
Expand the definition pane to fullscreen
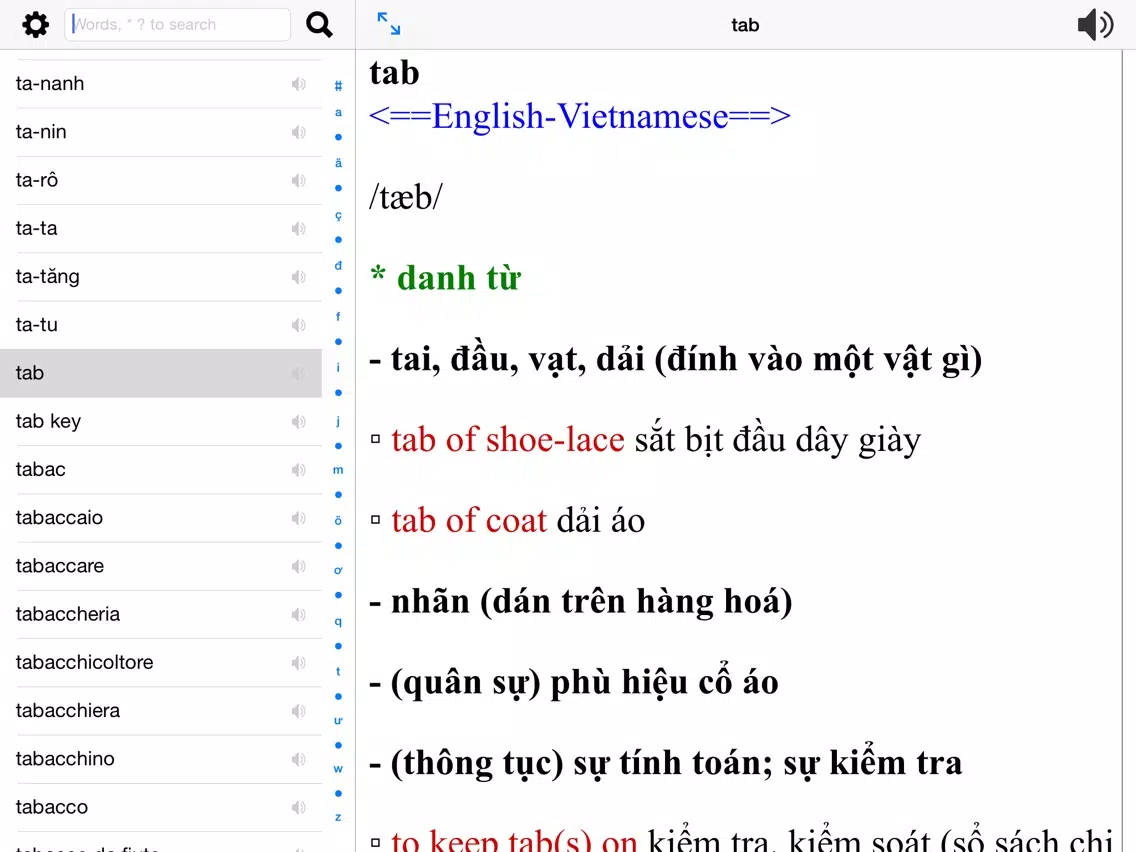tap(388, 24)
